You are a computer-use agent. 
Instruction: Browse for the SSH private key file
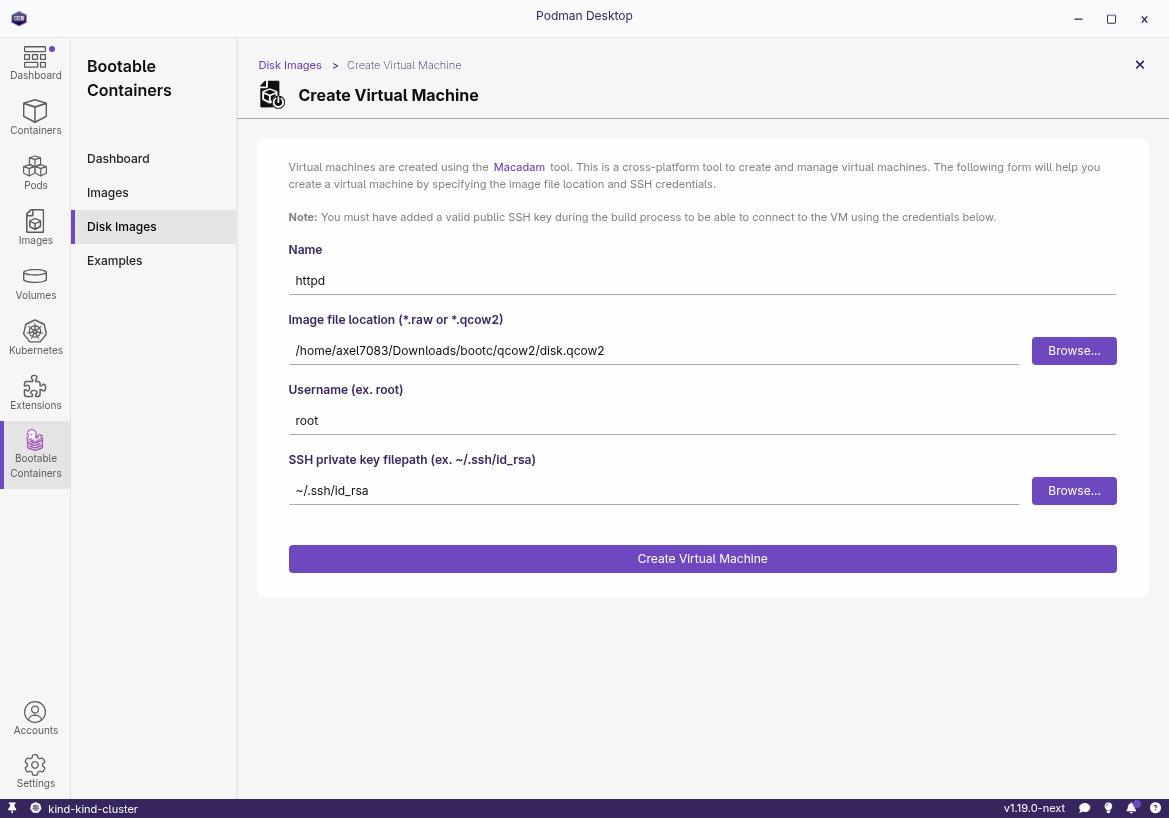pyautogui.click(x=1074, y=491)
